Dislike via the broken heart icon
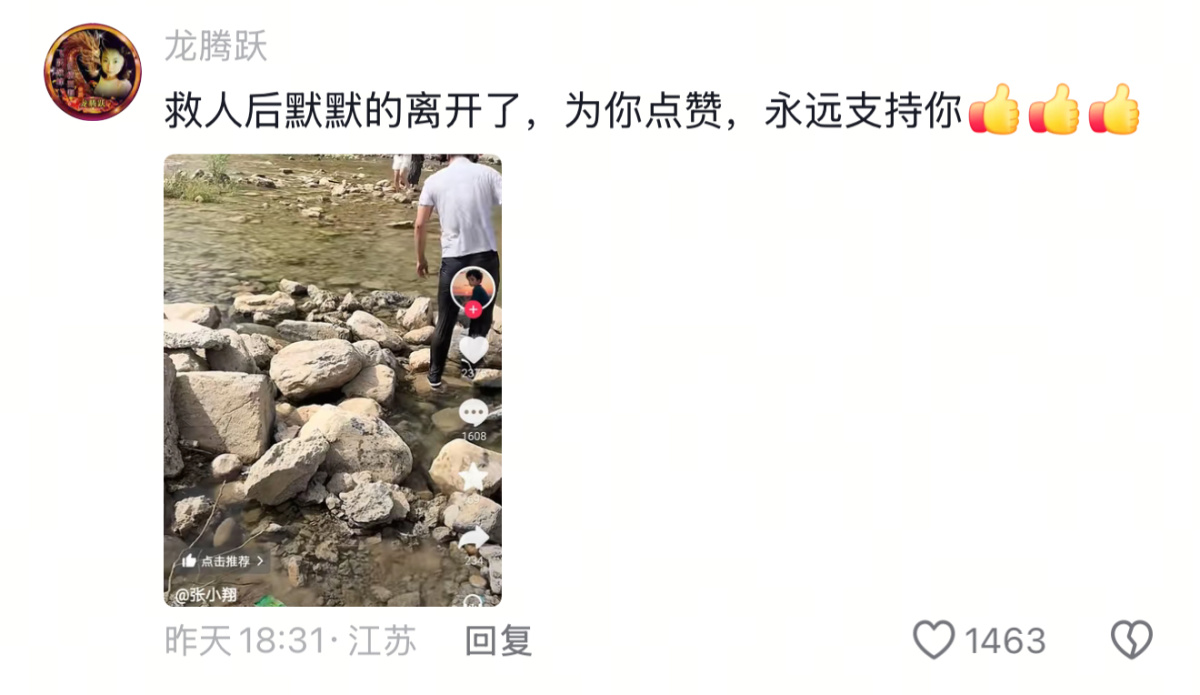The height and width of the screenshot is (695, 1200). point(1132,640)
